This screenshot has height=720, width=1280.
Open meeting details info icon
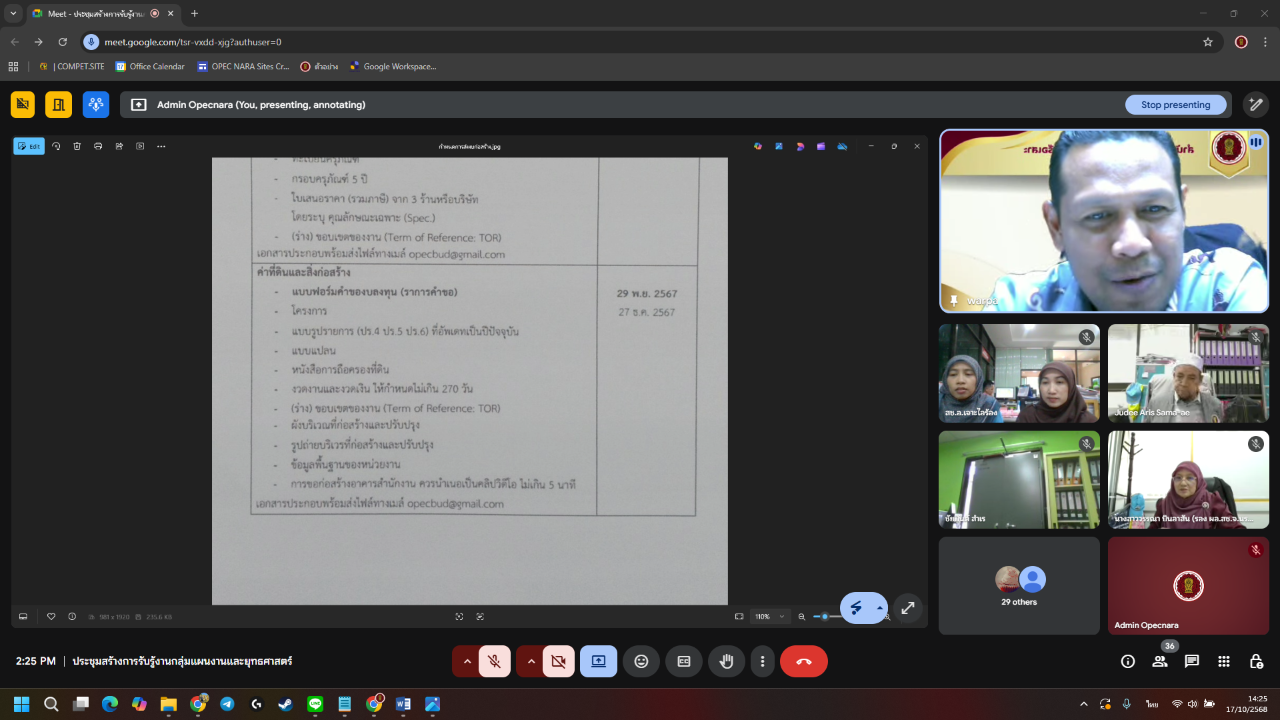coord(1128,661)
